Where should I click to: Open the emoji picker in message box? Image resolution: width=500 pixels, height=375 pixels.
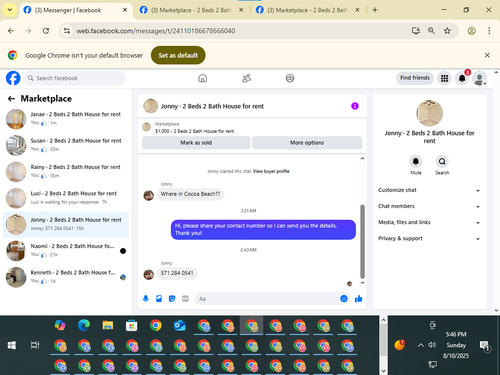click(x=344, y=299)
